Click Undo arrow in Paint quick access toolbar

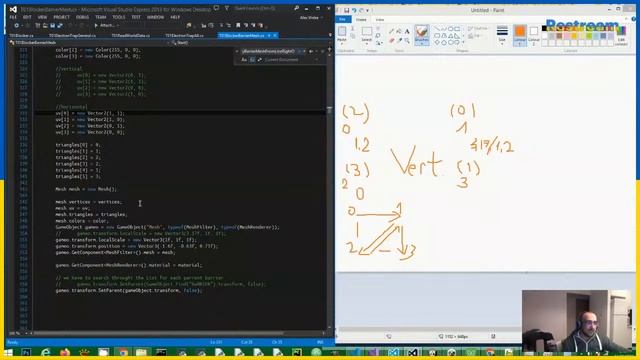pos(354,10)
